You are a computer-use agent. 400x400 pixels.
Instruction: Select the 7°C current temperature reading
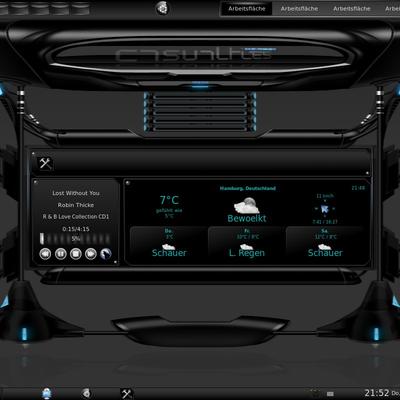(x=169, y=200)
